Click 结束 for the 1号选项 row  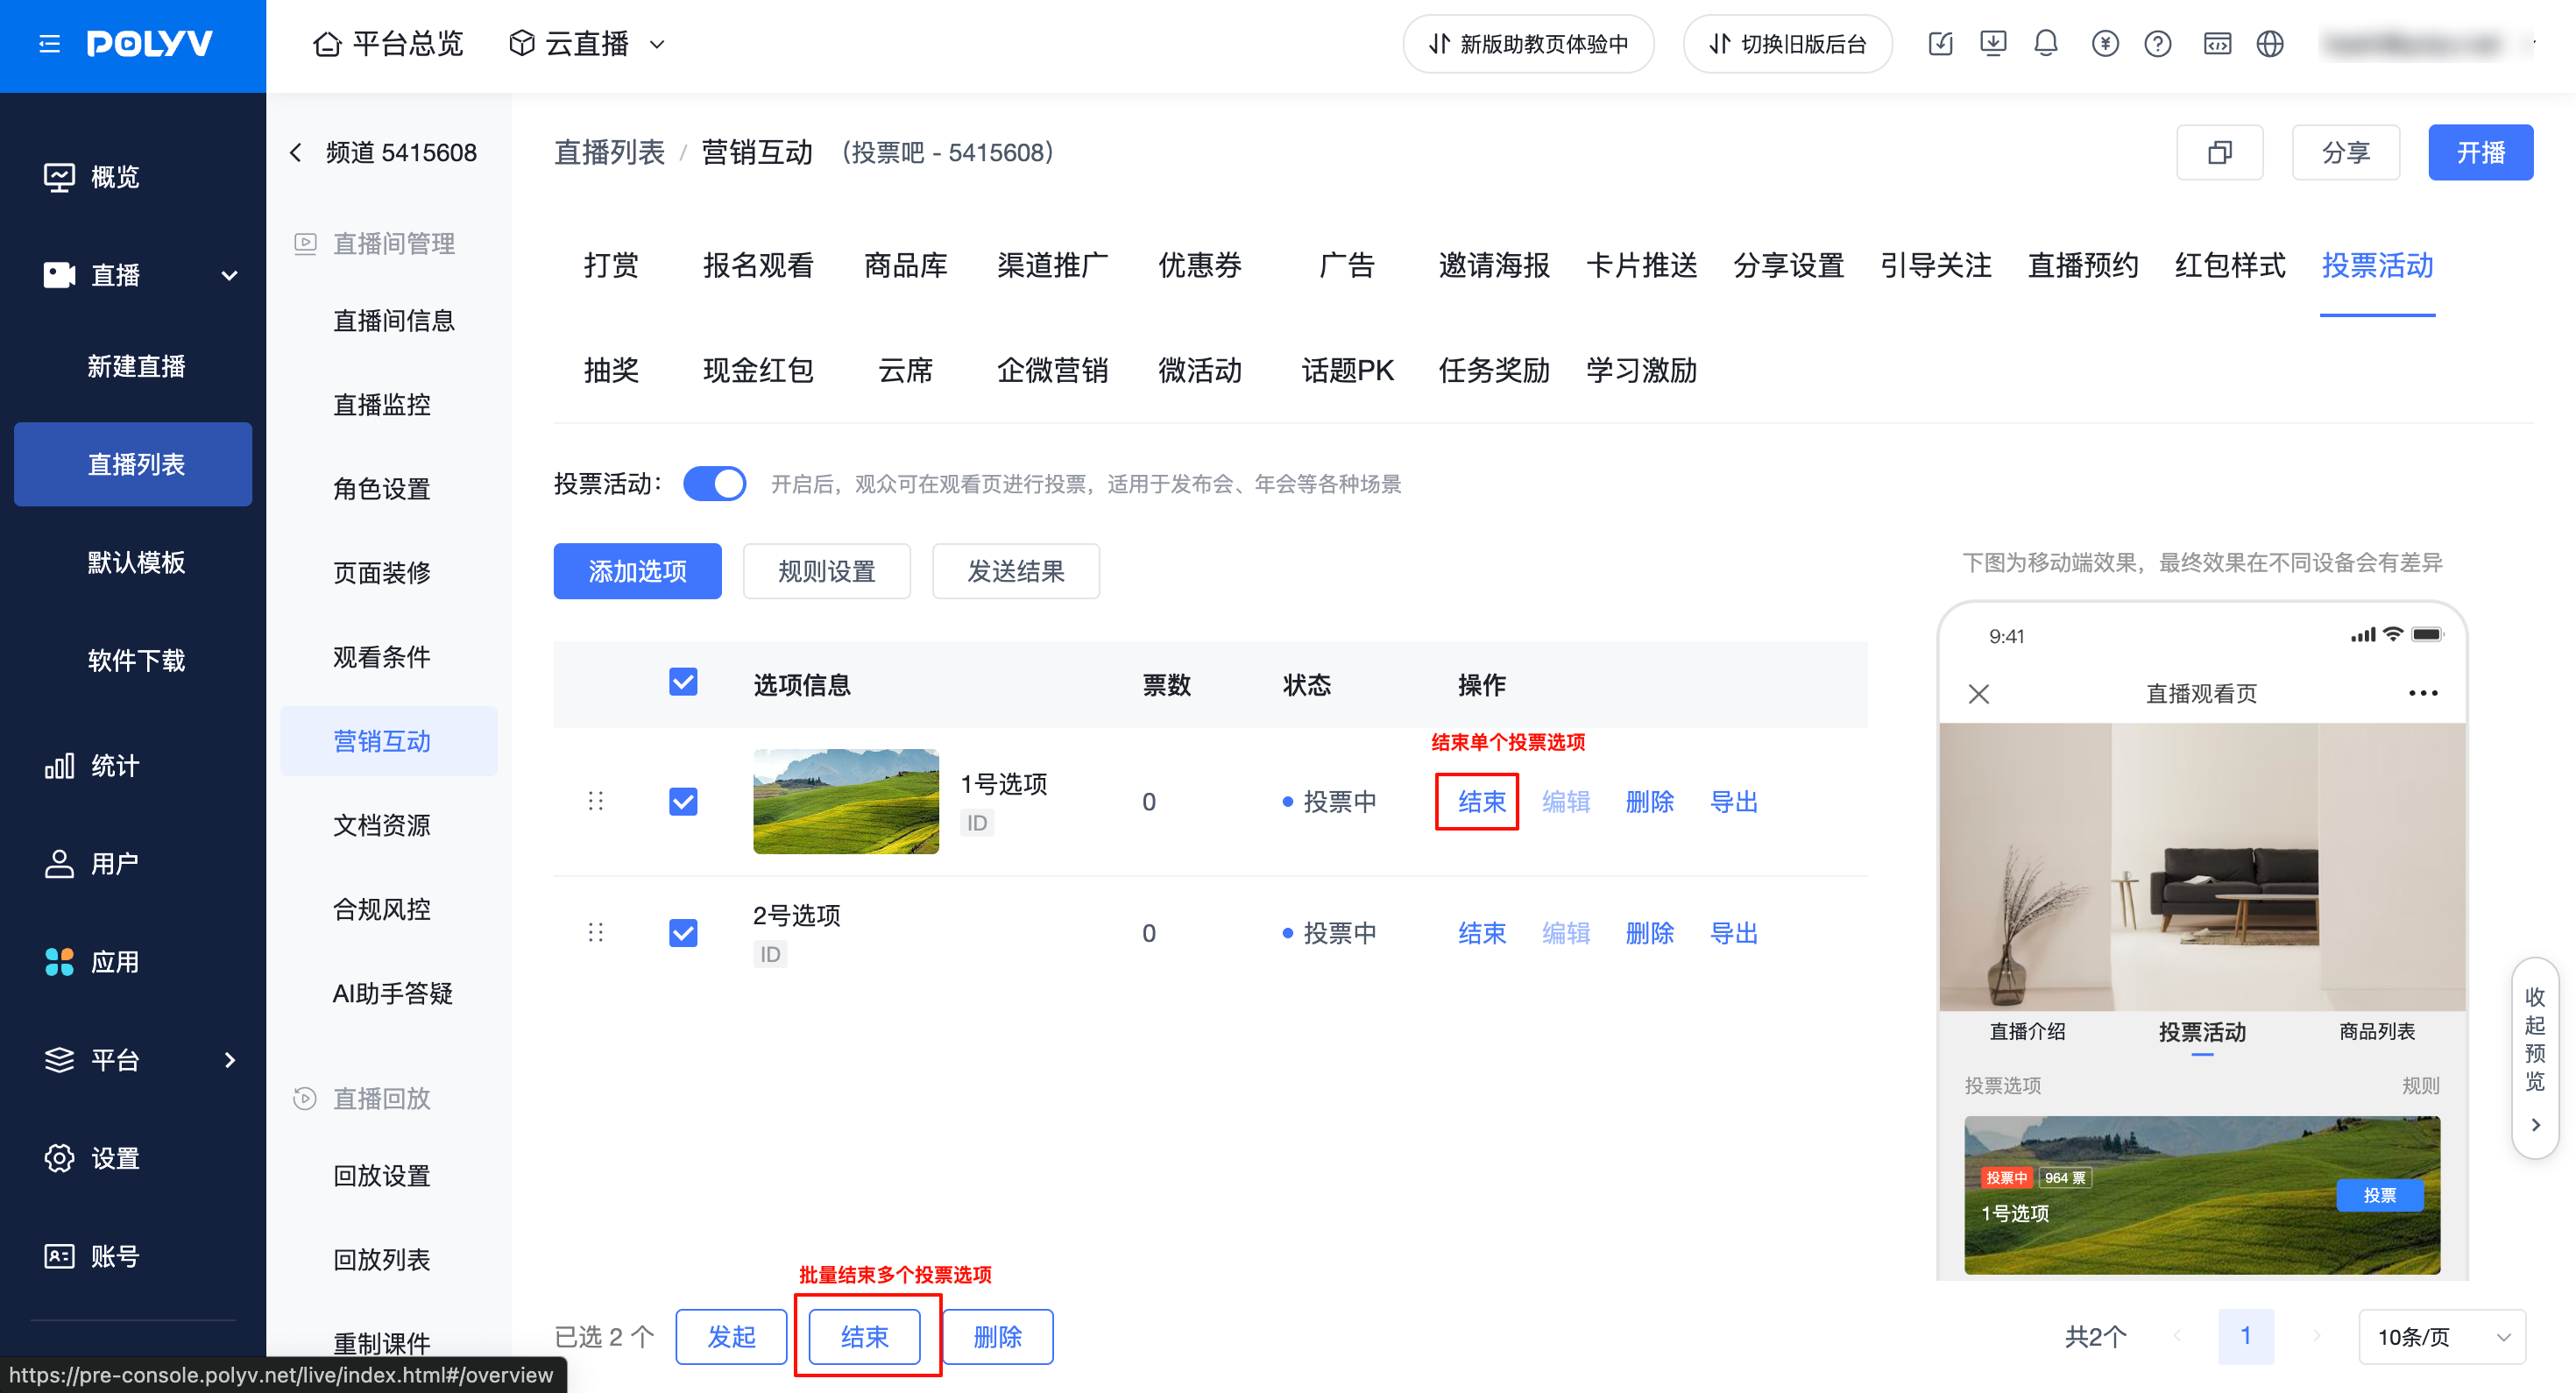1481,801
